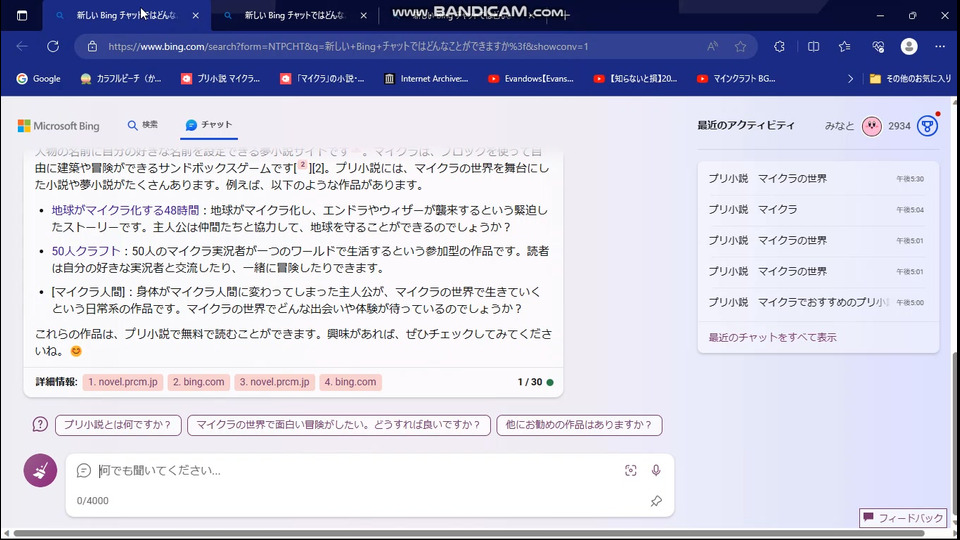Click 最近のチャットをすべて表示 link
This screenshot has width=960, height=540.
[773, 337]
